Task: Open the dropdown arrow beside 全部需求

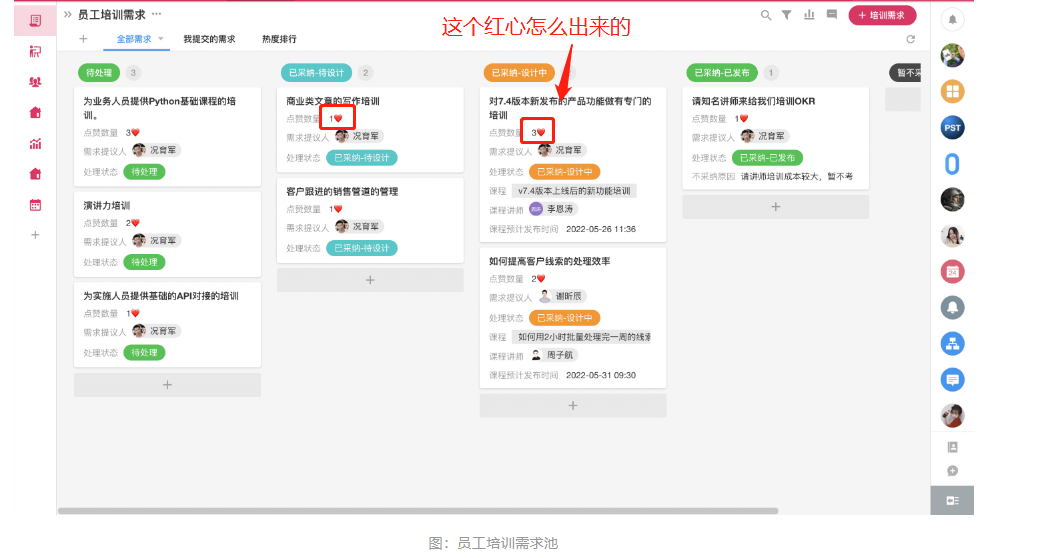Action: click(x=161, y=39)
